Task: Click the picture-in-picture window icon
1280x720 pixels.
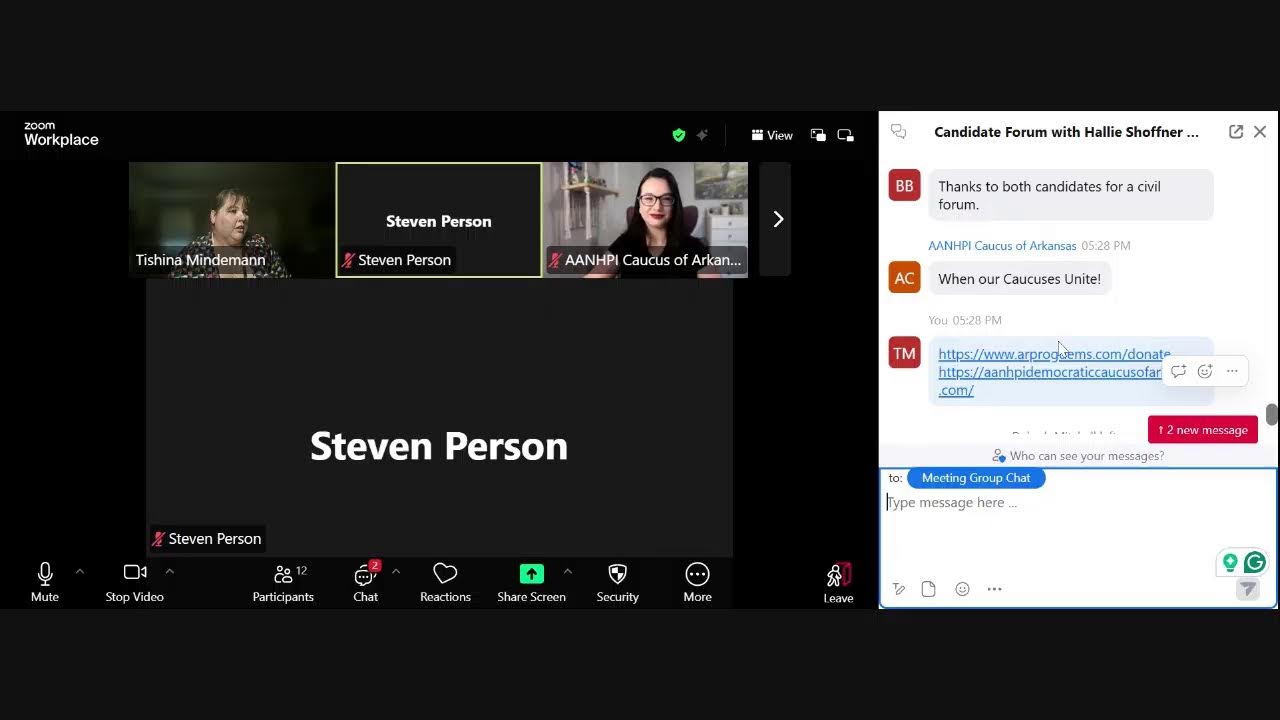Action: coord(846,135)
